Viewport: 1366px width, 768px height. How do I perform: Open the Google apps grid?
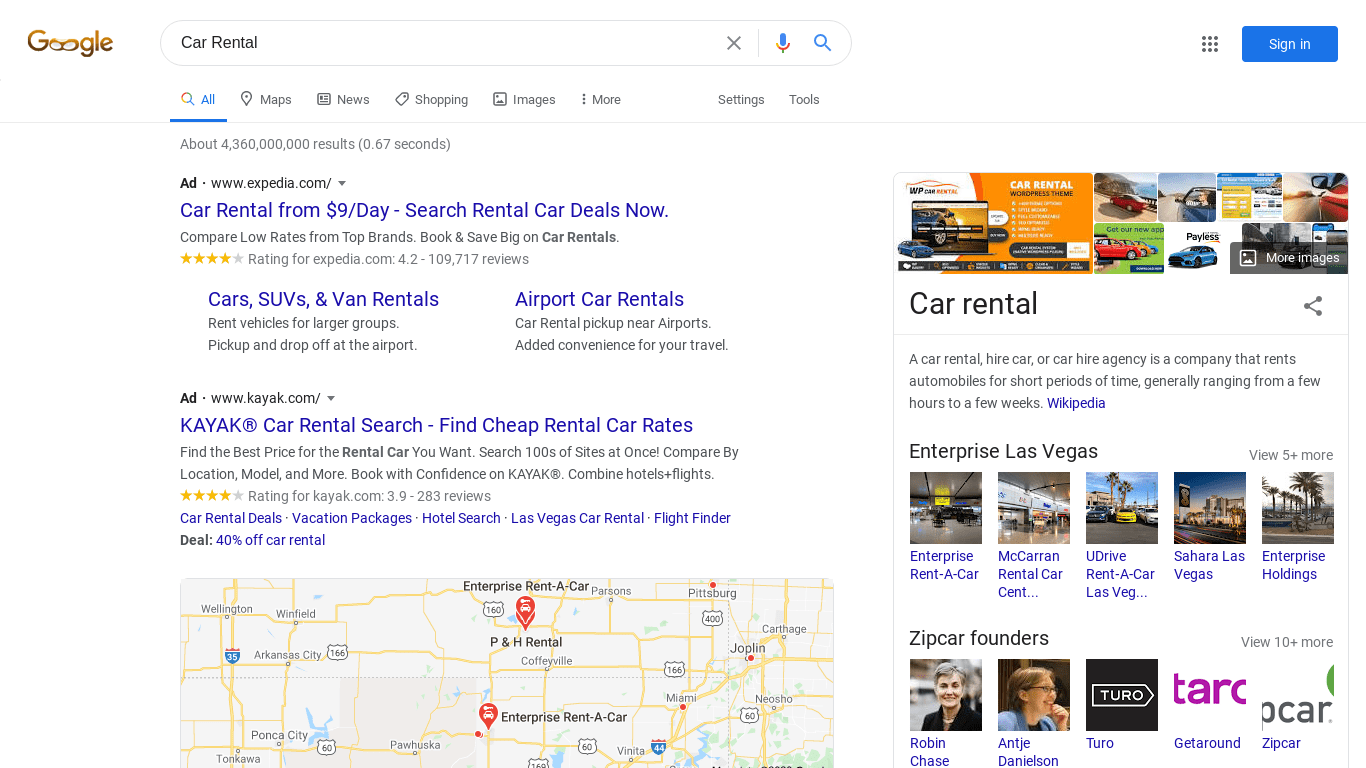click(x=1210, y=44)
